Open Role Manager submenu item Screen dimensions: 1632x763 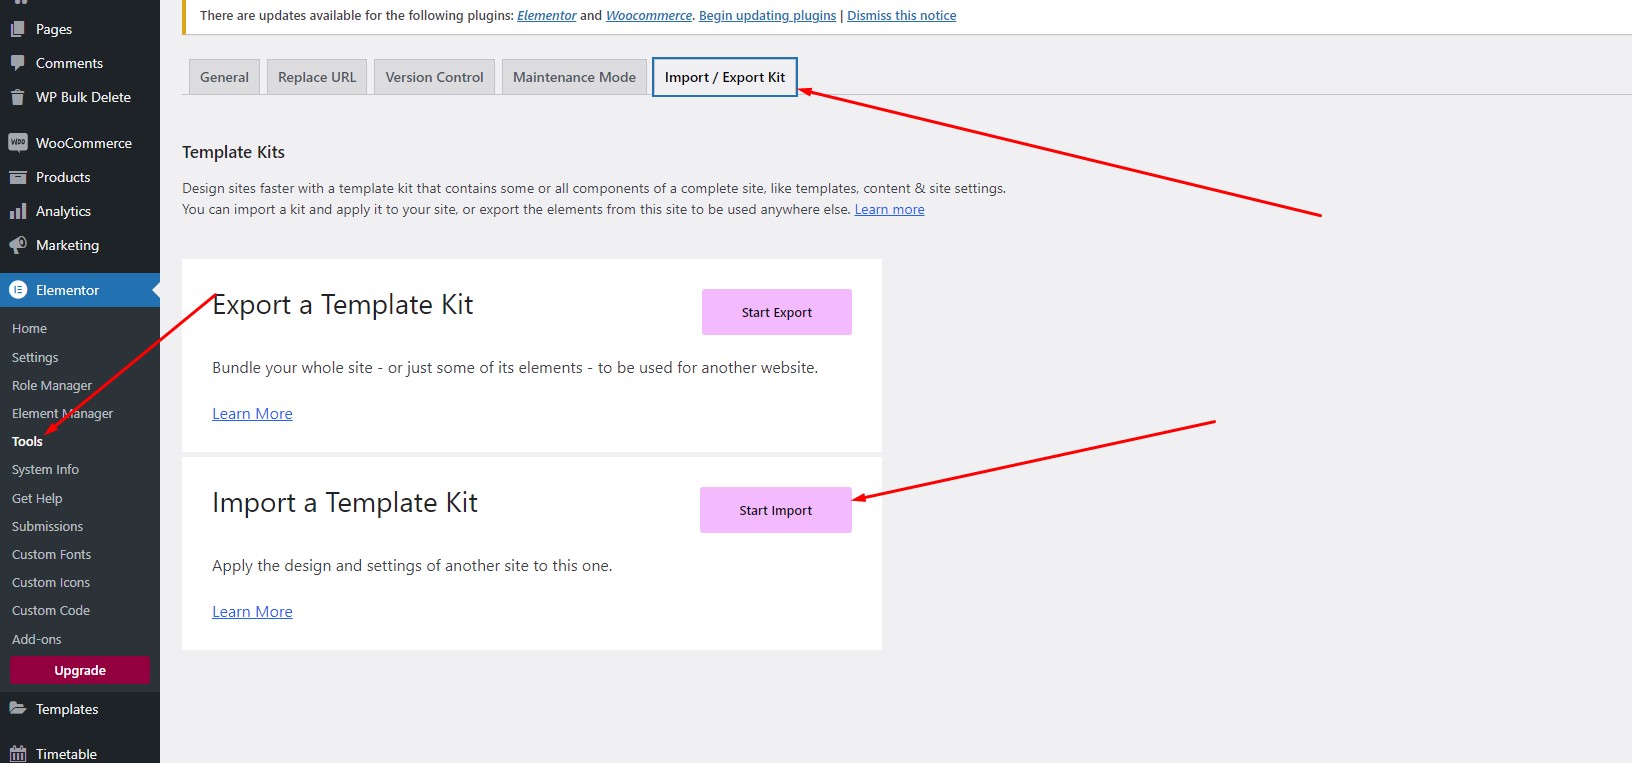click(x=52, y=385)
